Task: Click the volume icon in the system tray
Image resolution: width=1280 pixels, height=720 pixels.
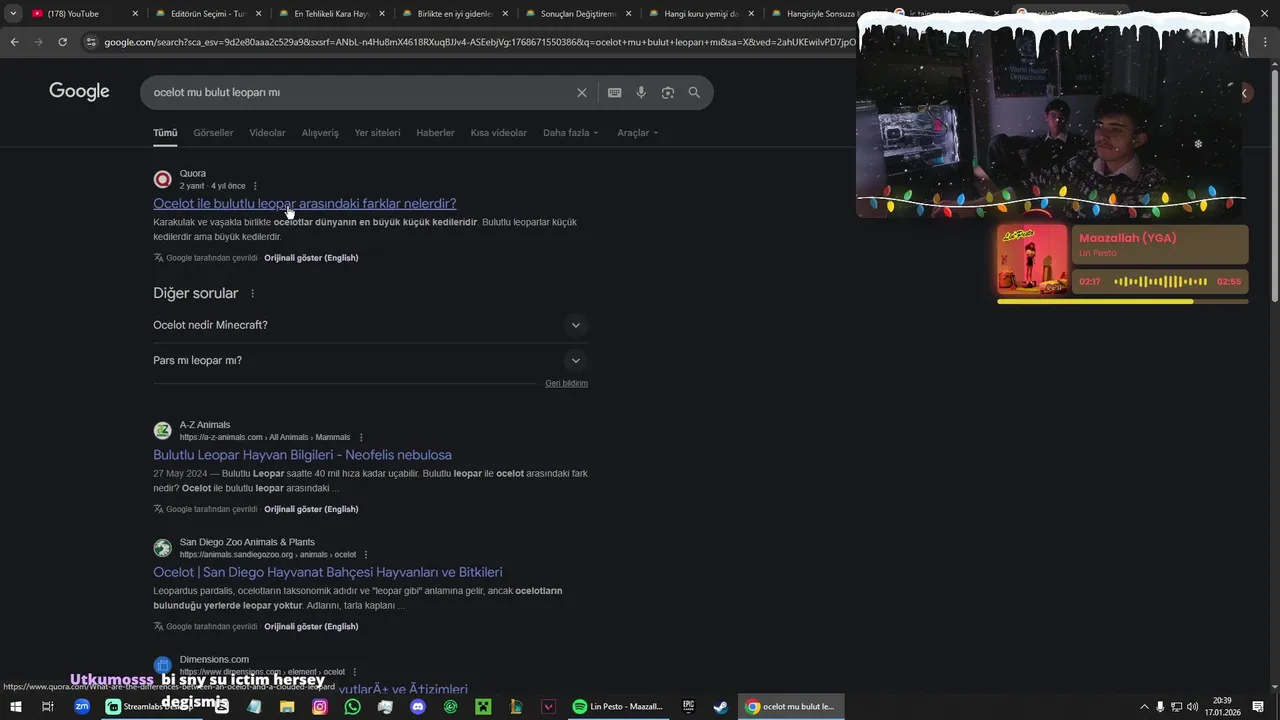Action: tap(1192, 707)
